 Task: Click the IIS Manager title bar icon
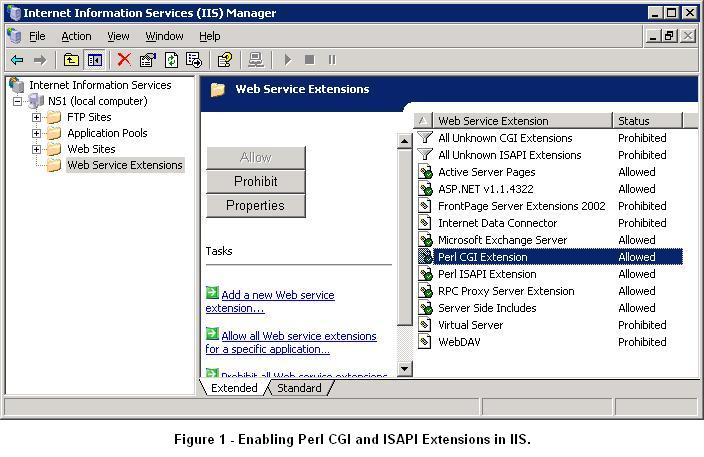(15, 13)
